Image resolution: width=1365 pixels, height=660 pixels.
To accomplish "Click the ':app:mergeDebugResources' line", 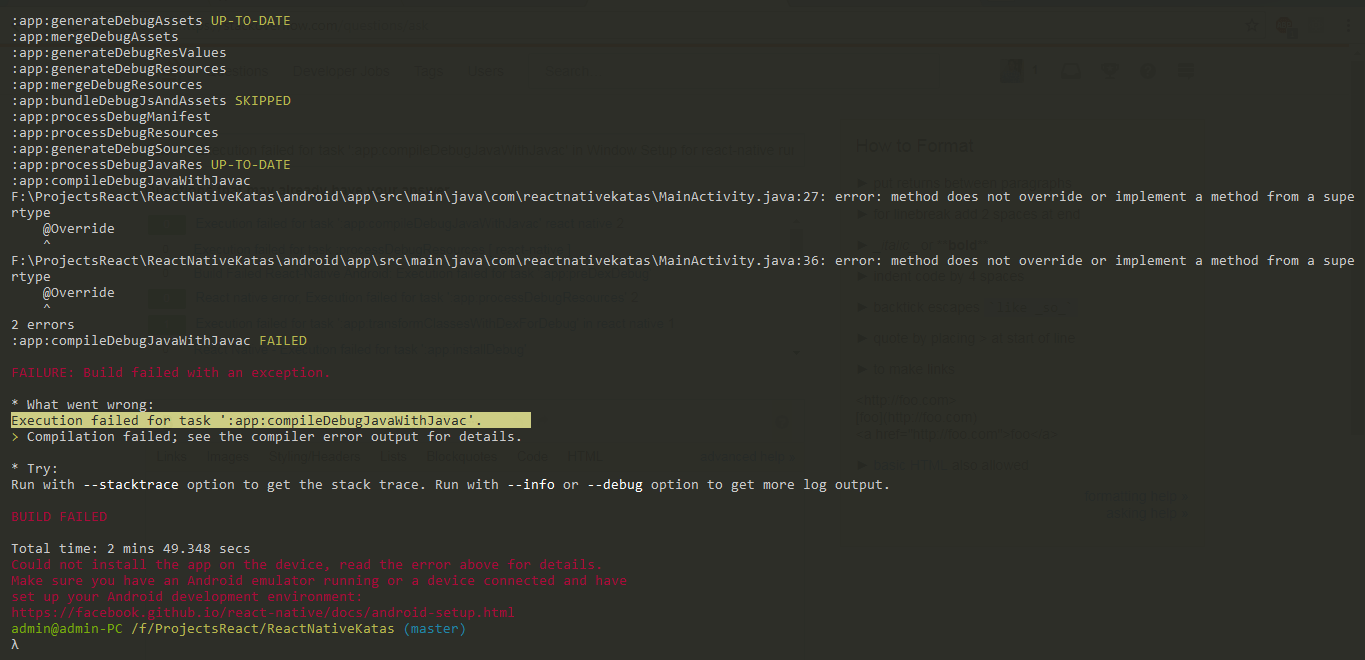I will click(x=107, y=85).
